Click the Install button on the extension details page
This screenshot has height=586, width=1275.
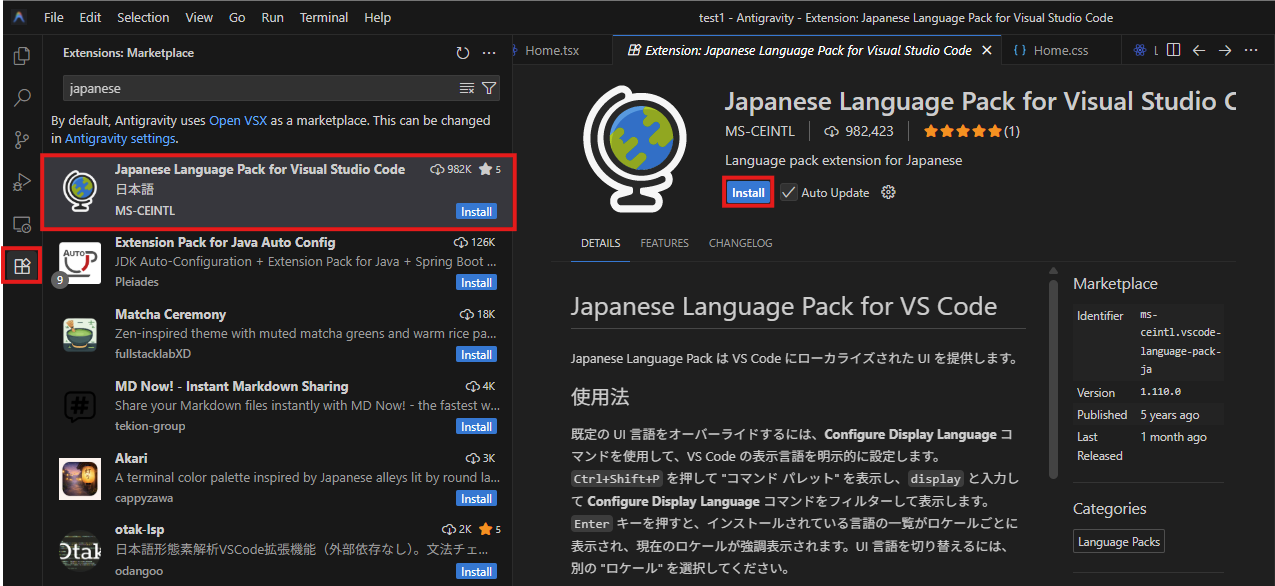click(748, 193)
